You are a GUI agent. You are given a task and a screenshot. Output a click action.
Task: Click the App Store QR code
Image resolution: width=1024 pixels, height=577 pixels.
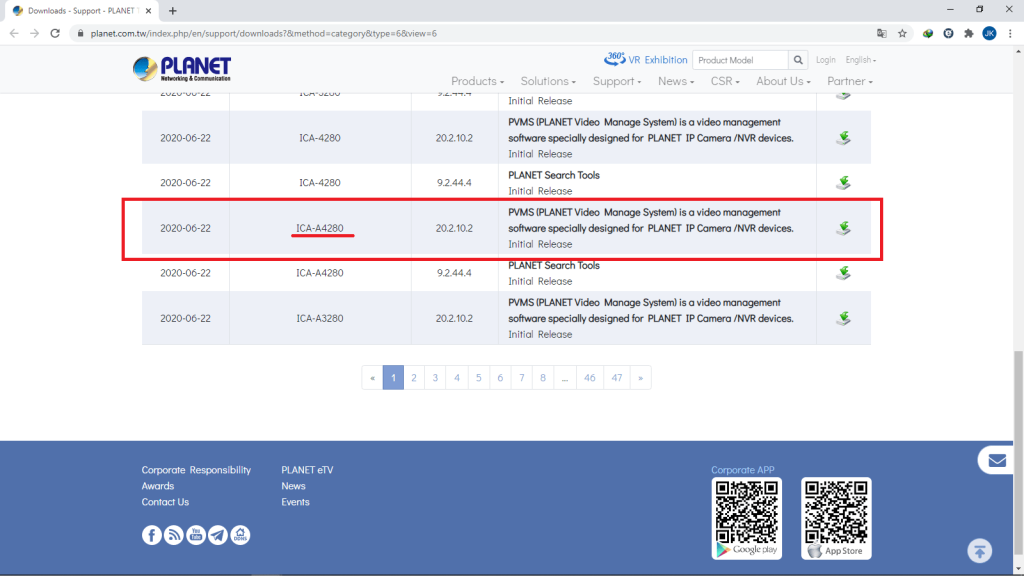(837, 518)
